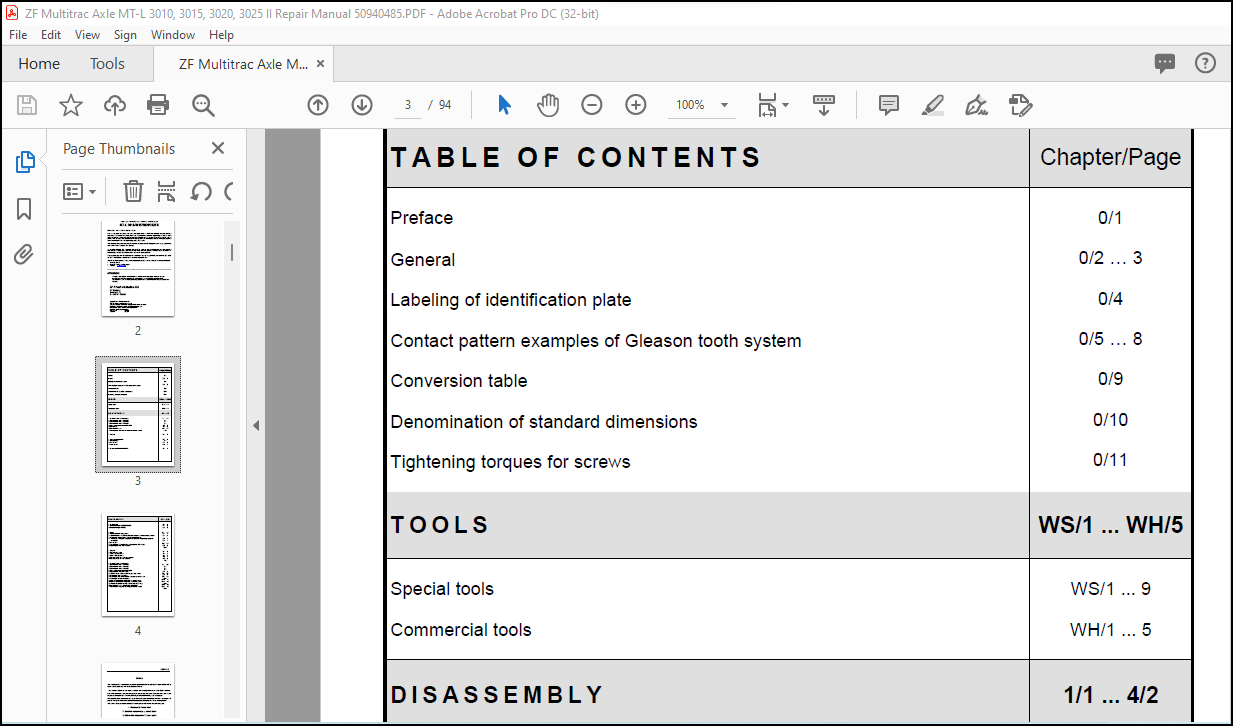Close the ZF Multitrac Axle tab

coord(320,63)
